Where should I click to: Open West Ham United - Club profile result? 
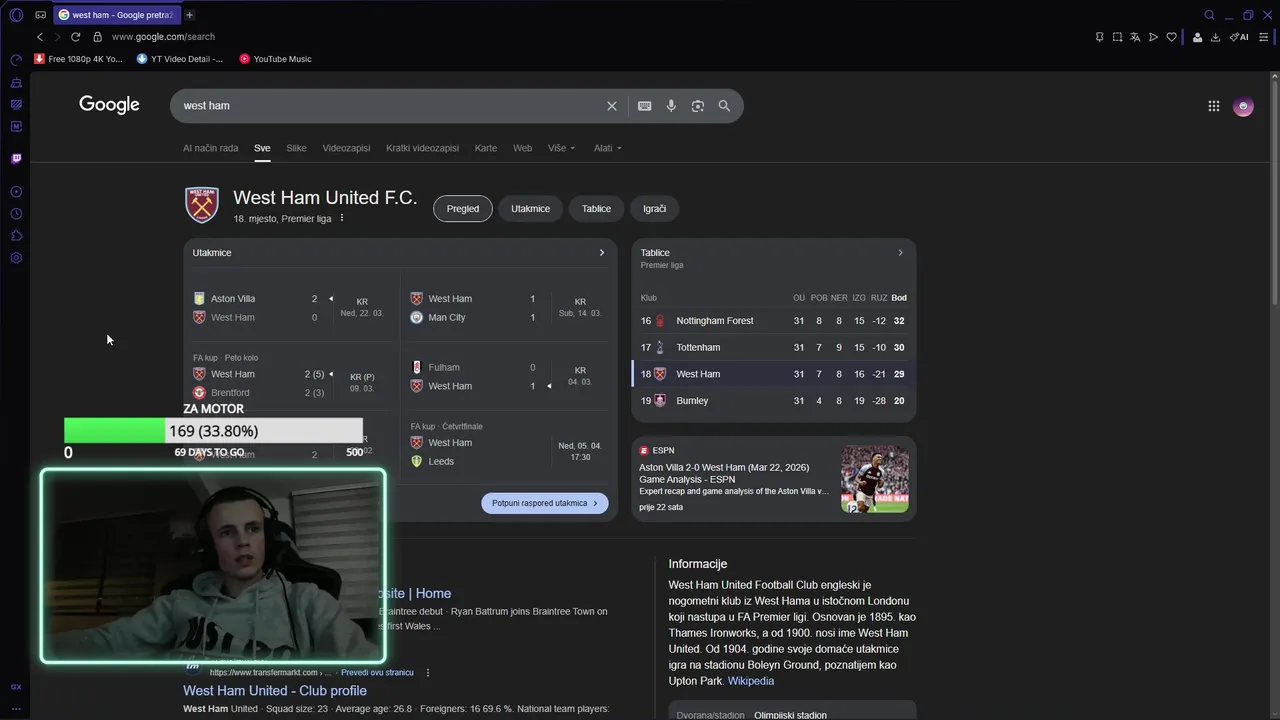275,691
